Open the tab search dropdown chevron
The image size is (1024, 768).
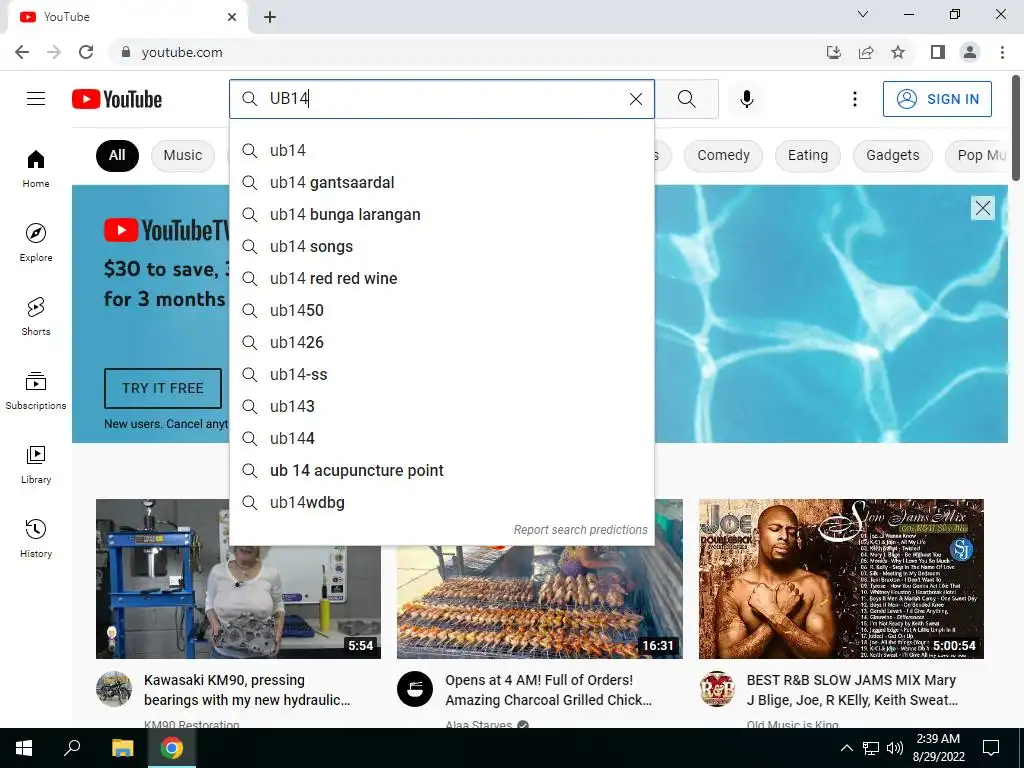coord(863,14)
